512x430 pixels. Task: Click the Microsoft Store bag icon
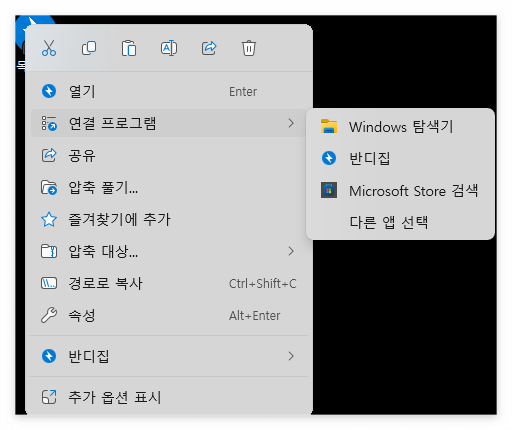click(x=329, y=190)
